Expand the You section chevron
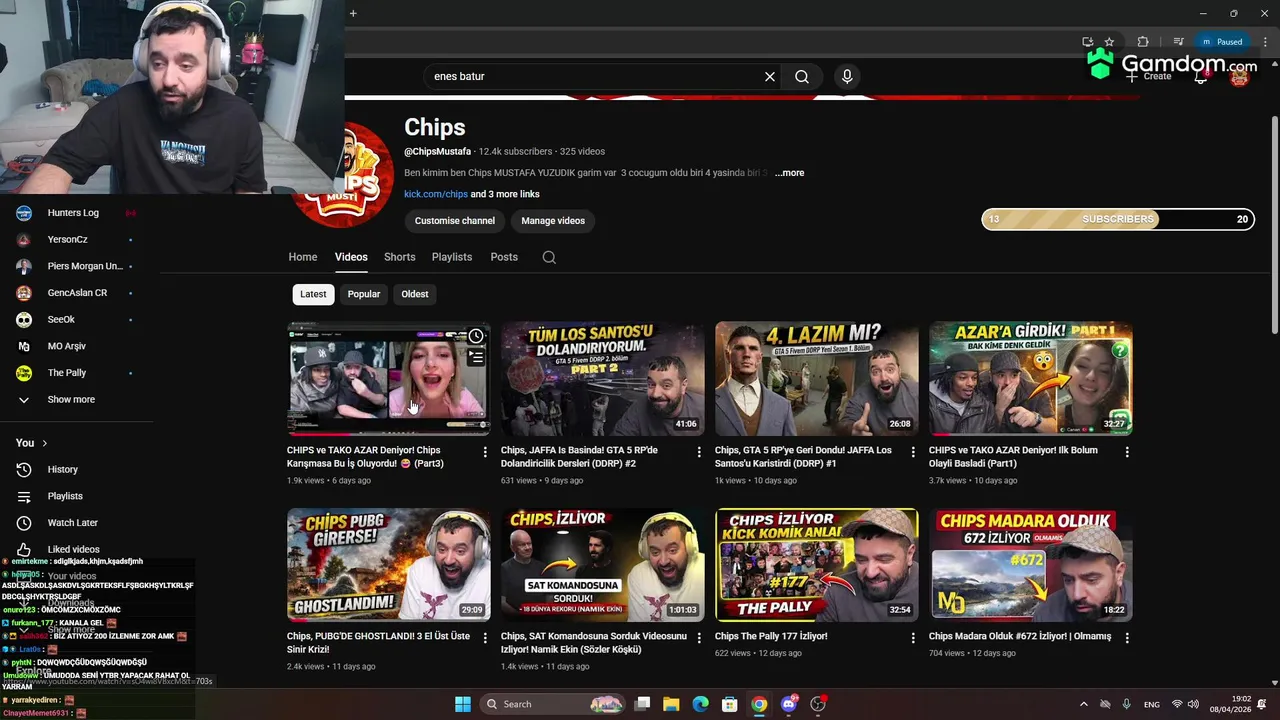Image resolution: width=1280 pixels, height=720 pixels. pyautogui.click(x=44, y=443)
